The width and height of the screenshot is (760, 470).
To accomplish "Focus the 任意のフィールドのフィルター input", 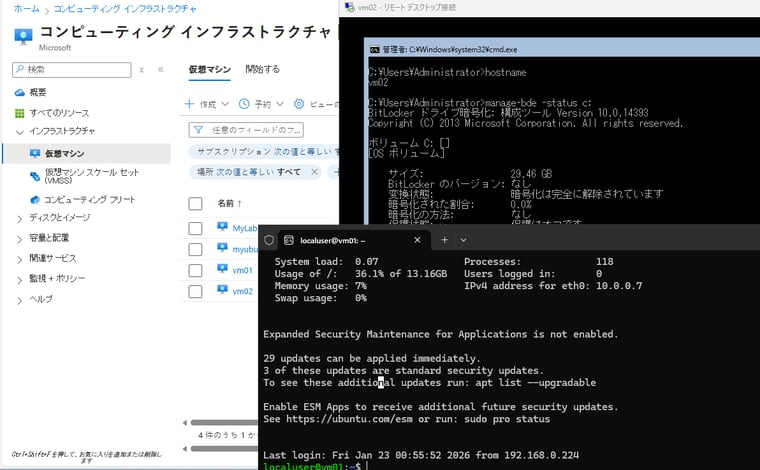I will click(x=246, y=130).
